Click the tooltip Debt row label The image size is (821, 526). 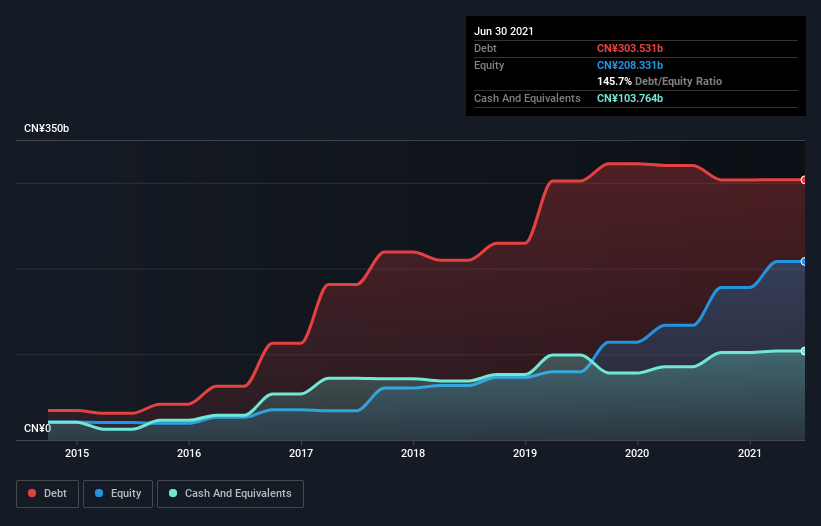pos(485,48)
